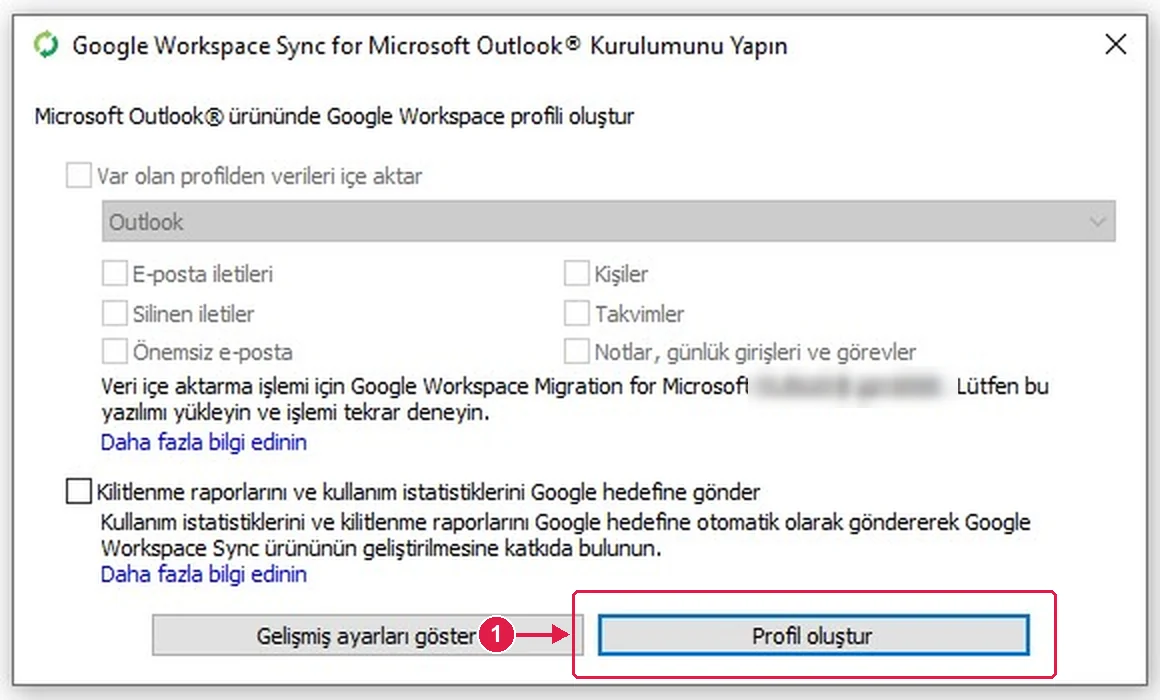The width and height of the screenshot is (1160, 700).
Task: Enable 'Kişiler' checkbox
Action: click(x=576, y=273)
